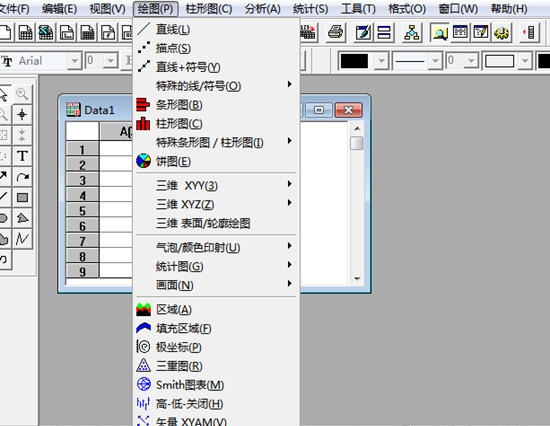Select the rectangle drawing tool
550x426 pixels.
(x=22, y=198)
